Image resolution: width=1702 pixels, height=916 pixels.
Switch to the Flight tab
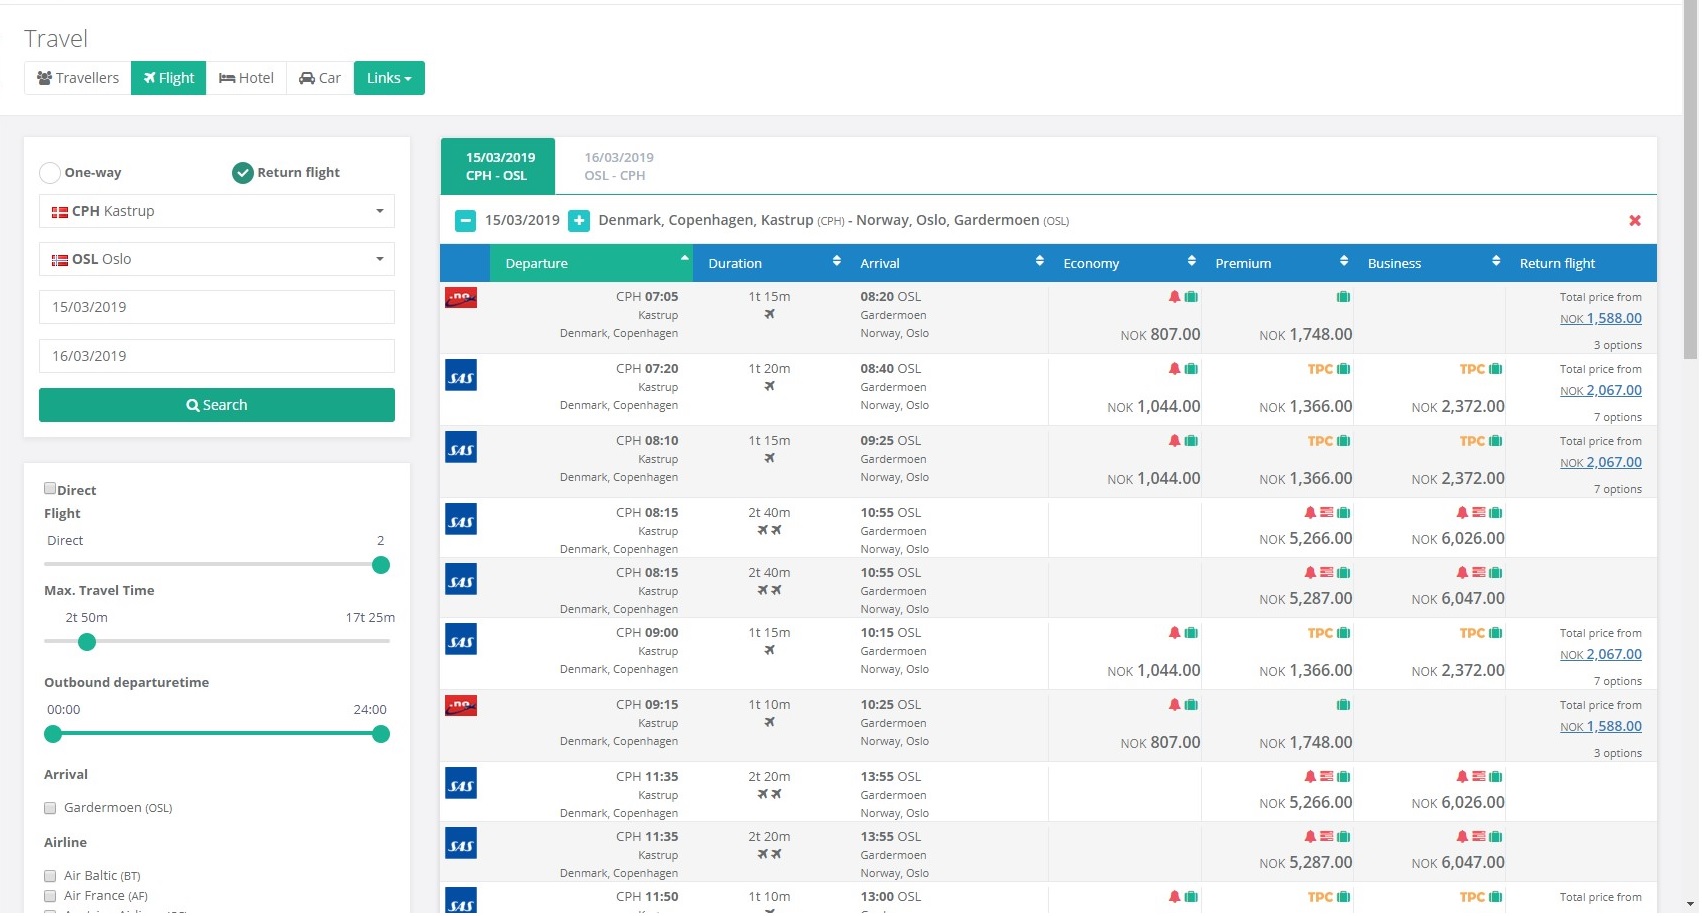click(x=168, y=78)
